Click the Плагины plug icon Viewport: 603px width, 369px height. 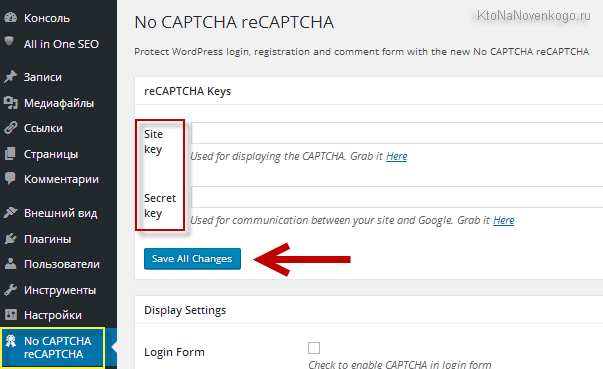(10, 239)
